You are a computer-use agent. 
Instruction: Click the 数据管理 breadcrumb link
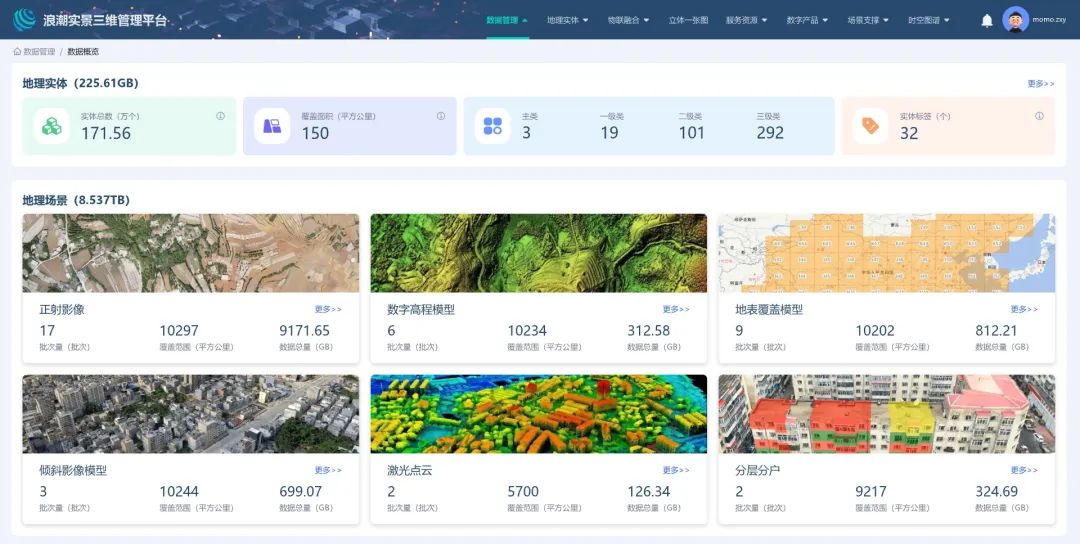(x=39, y=52)
